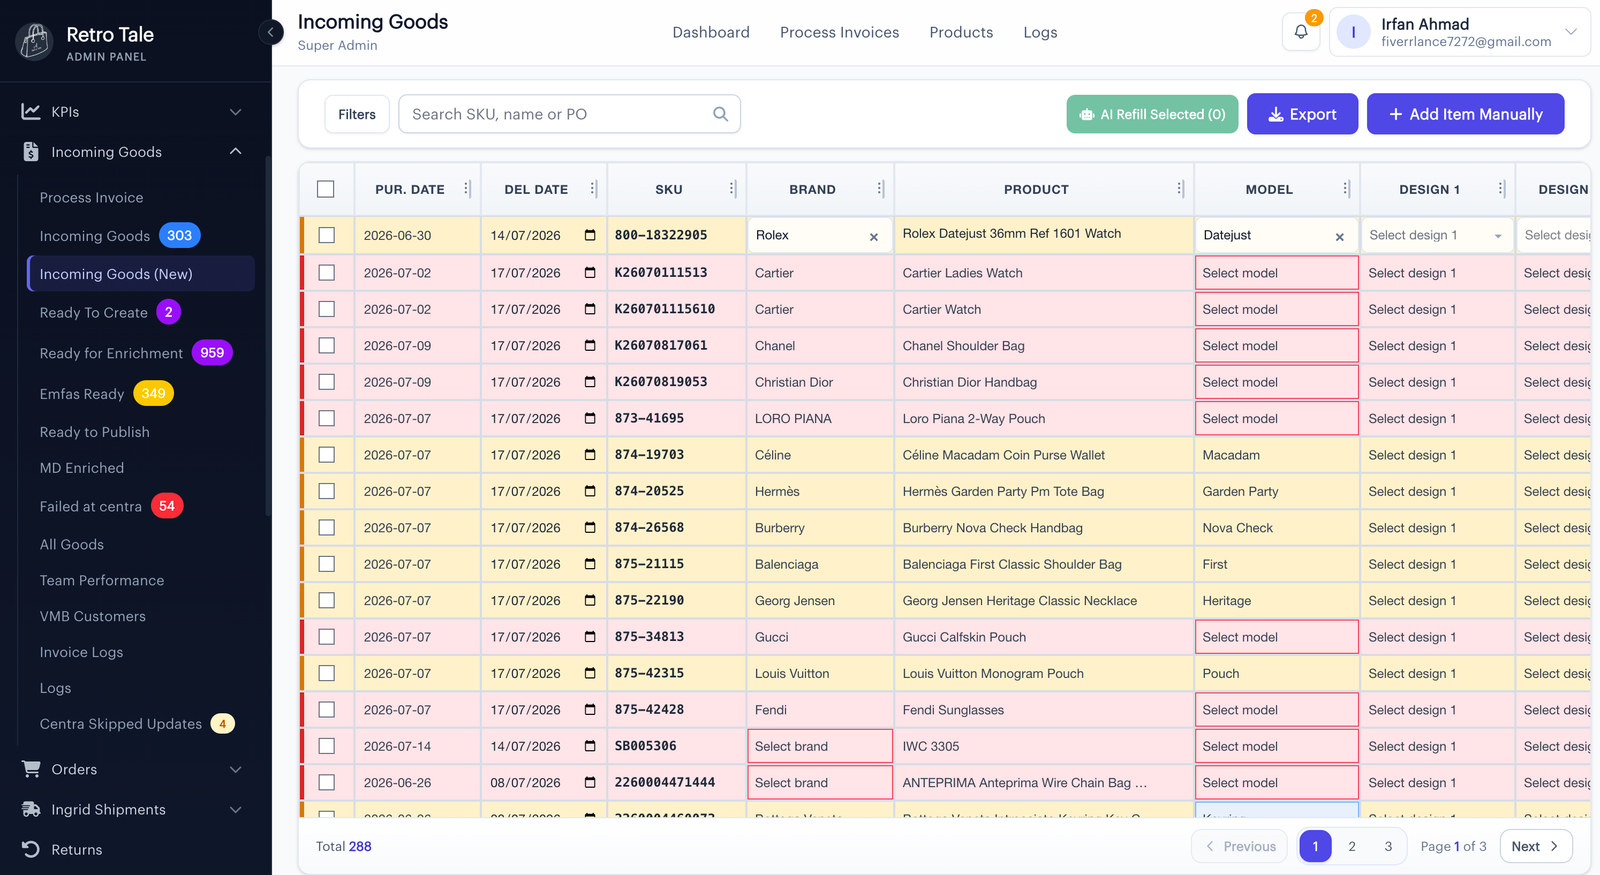This screenshot has width=1600, height=875.
Task: Click the Filters button
Action: coord(357,114)
